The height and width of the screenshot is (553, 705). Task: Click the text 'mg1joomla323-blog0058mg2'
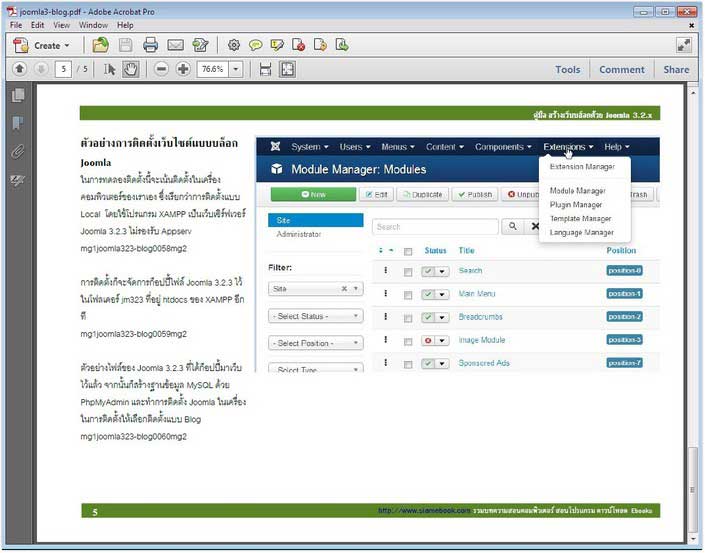coord(134,248)
